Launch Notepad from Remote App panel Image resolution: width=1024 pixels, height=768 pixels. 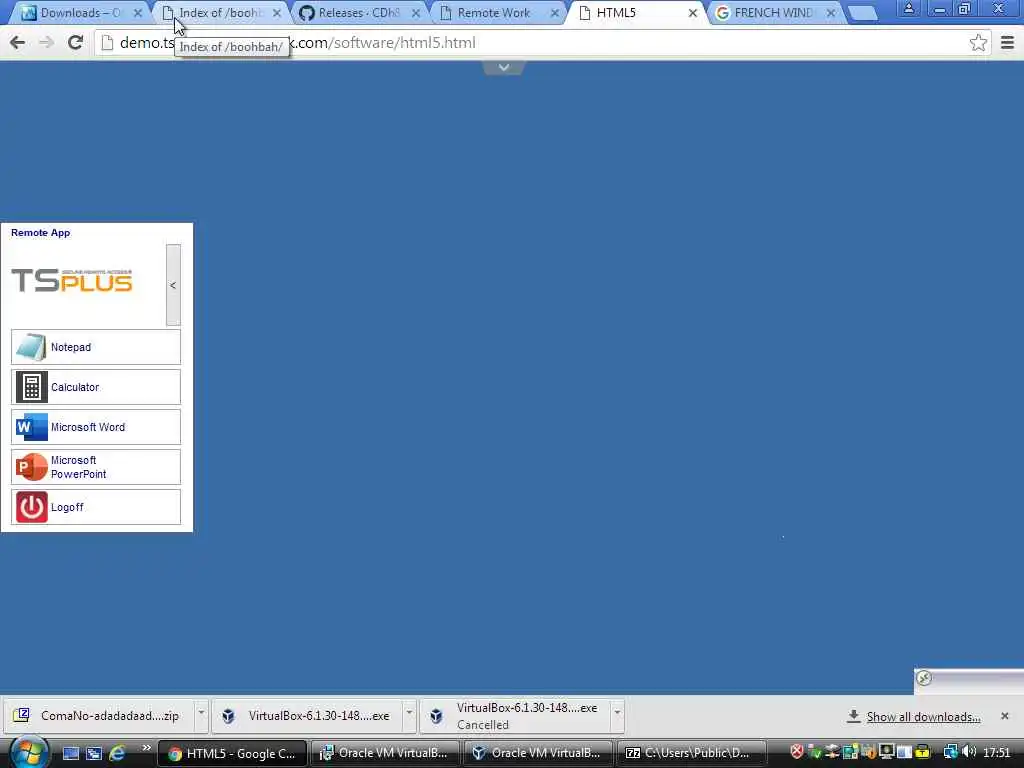(x=95, y=347)
